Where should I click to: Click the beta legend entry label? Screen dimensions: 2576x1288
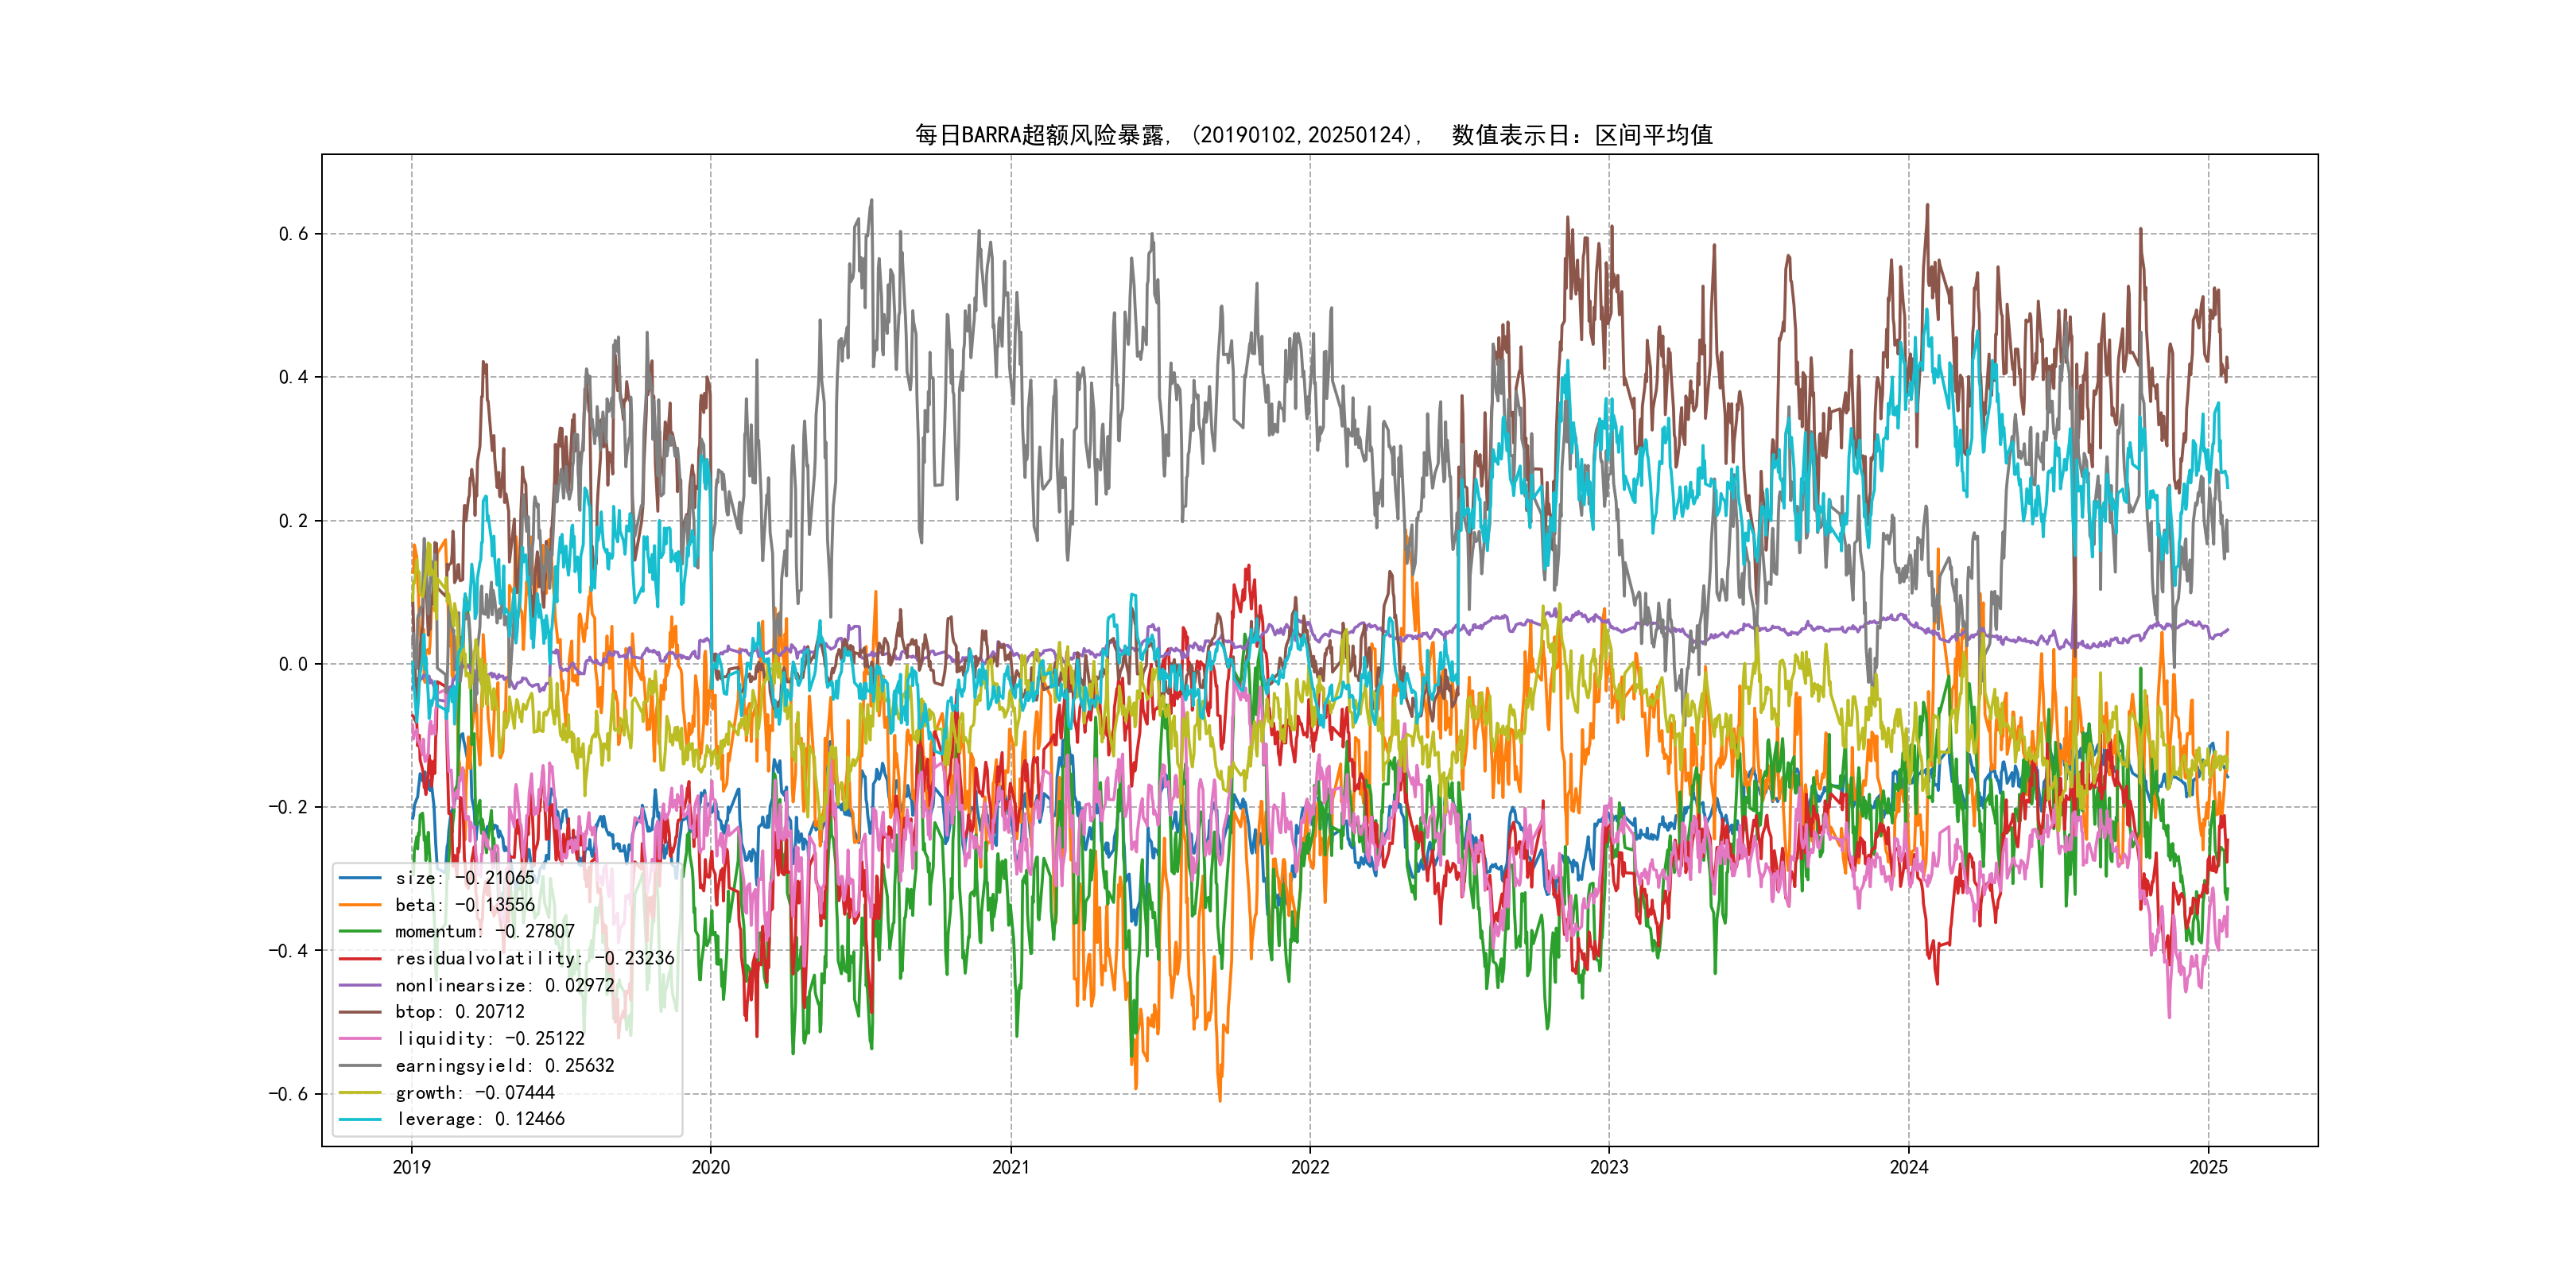tap(464, 905)
